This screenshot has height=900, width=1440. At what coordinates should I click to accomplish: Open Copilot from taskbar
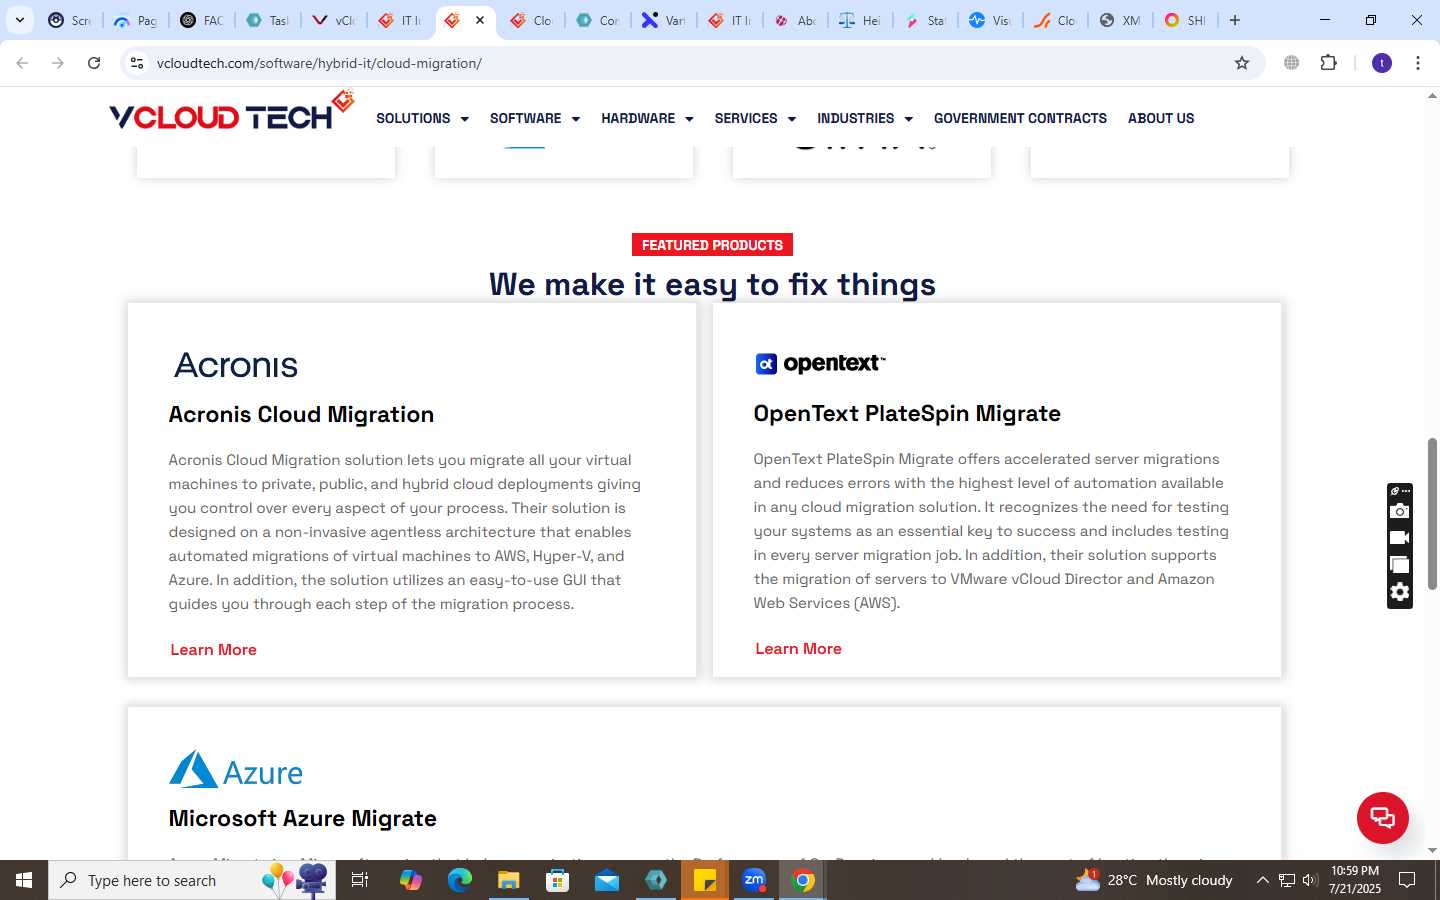point(410,880)
